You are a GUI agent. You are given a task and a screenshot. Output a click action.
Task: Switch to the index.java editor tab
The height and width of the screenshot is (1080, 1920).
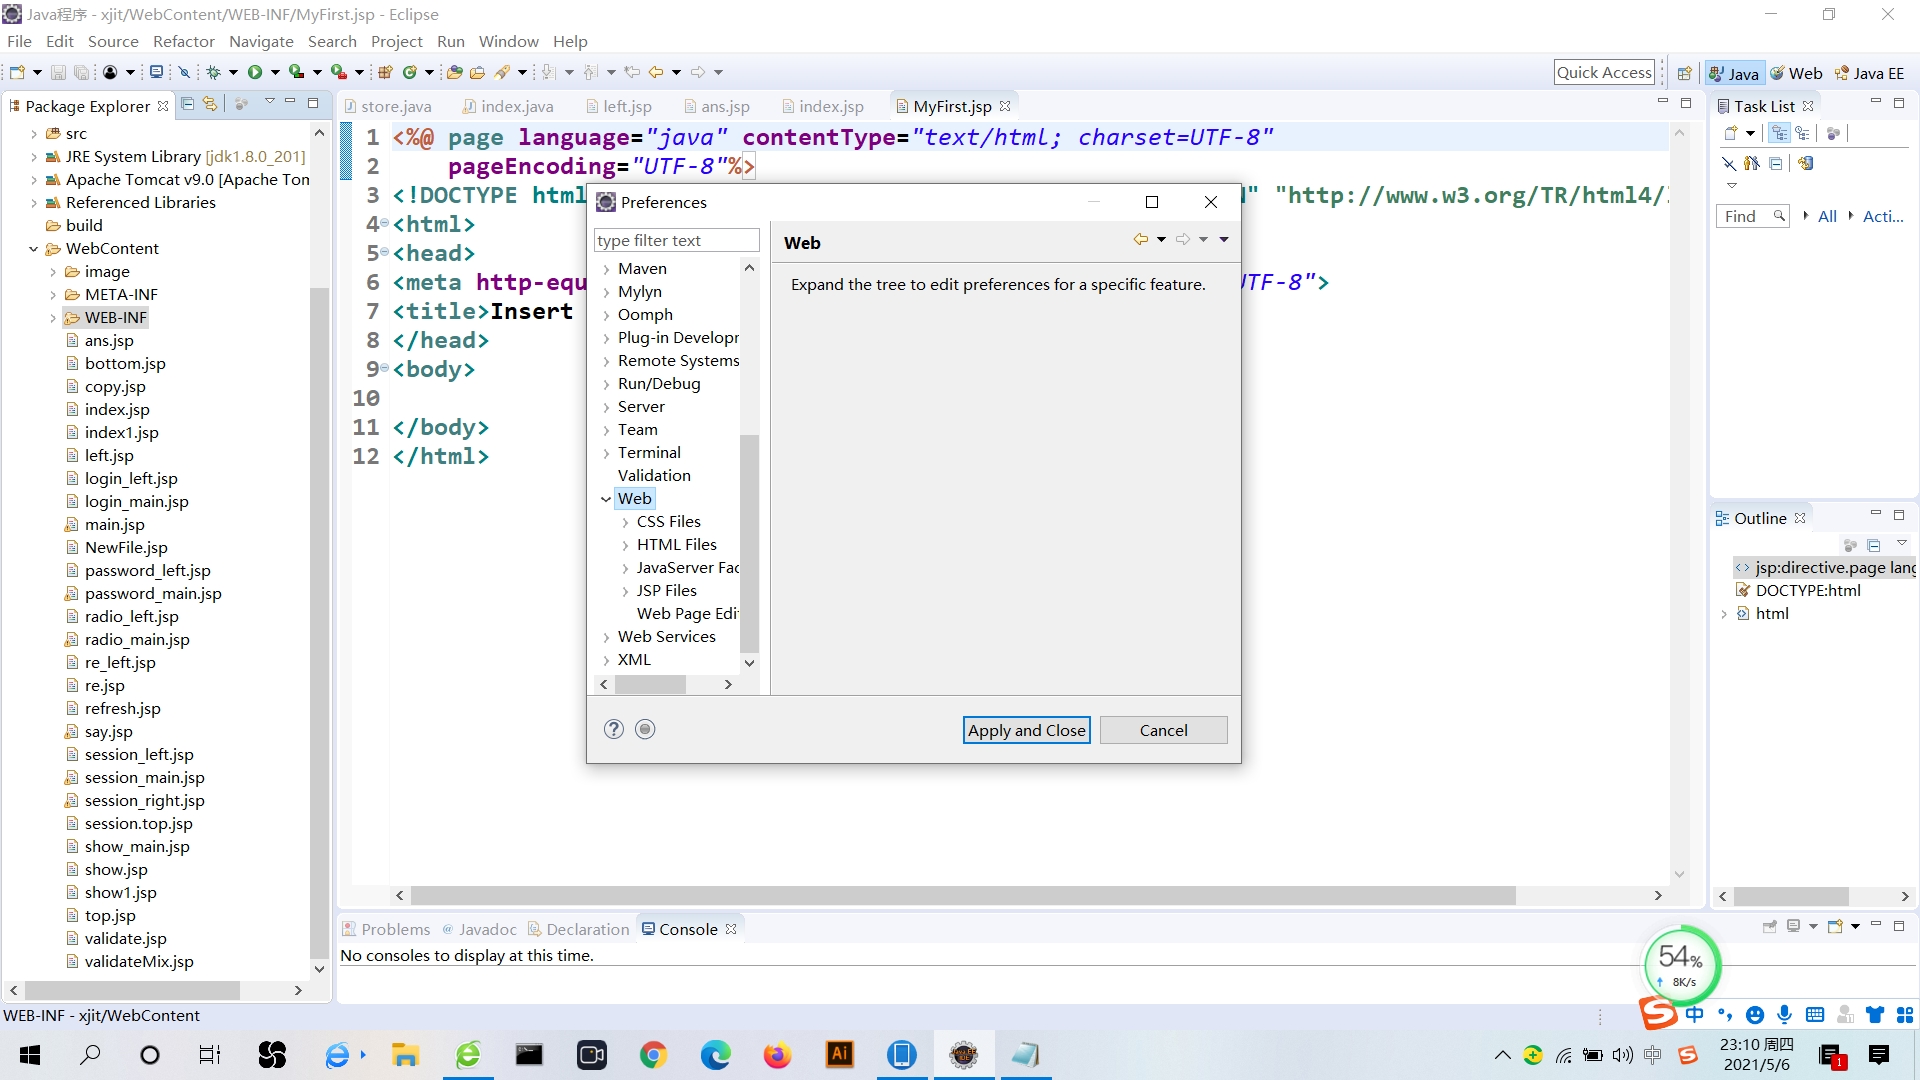(x=516, y=106)
